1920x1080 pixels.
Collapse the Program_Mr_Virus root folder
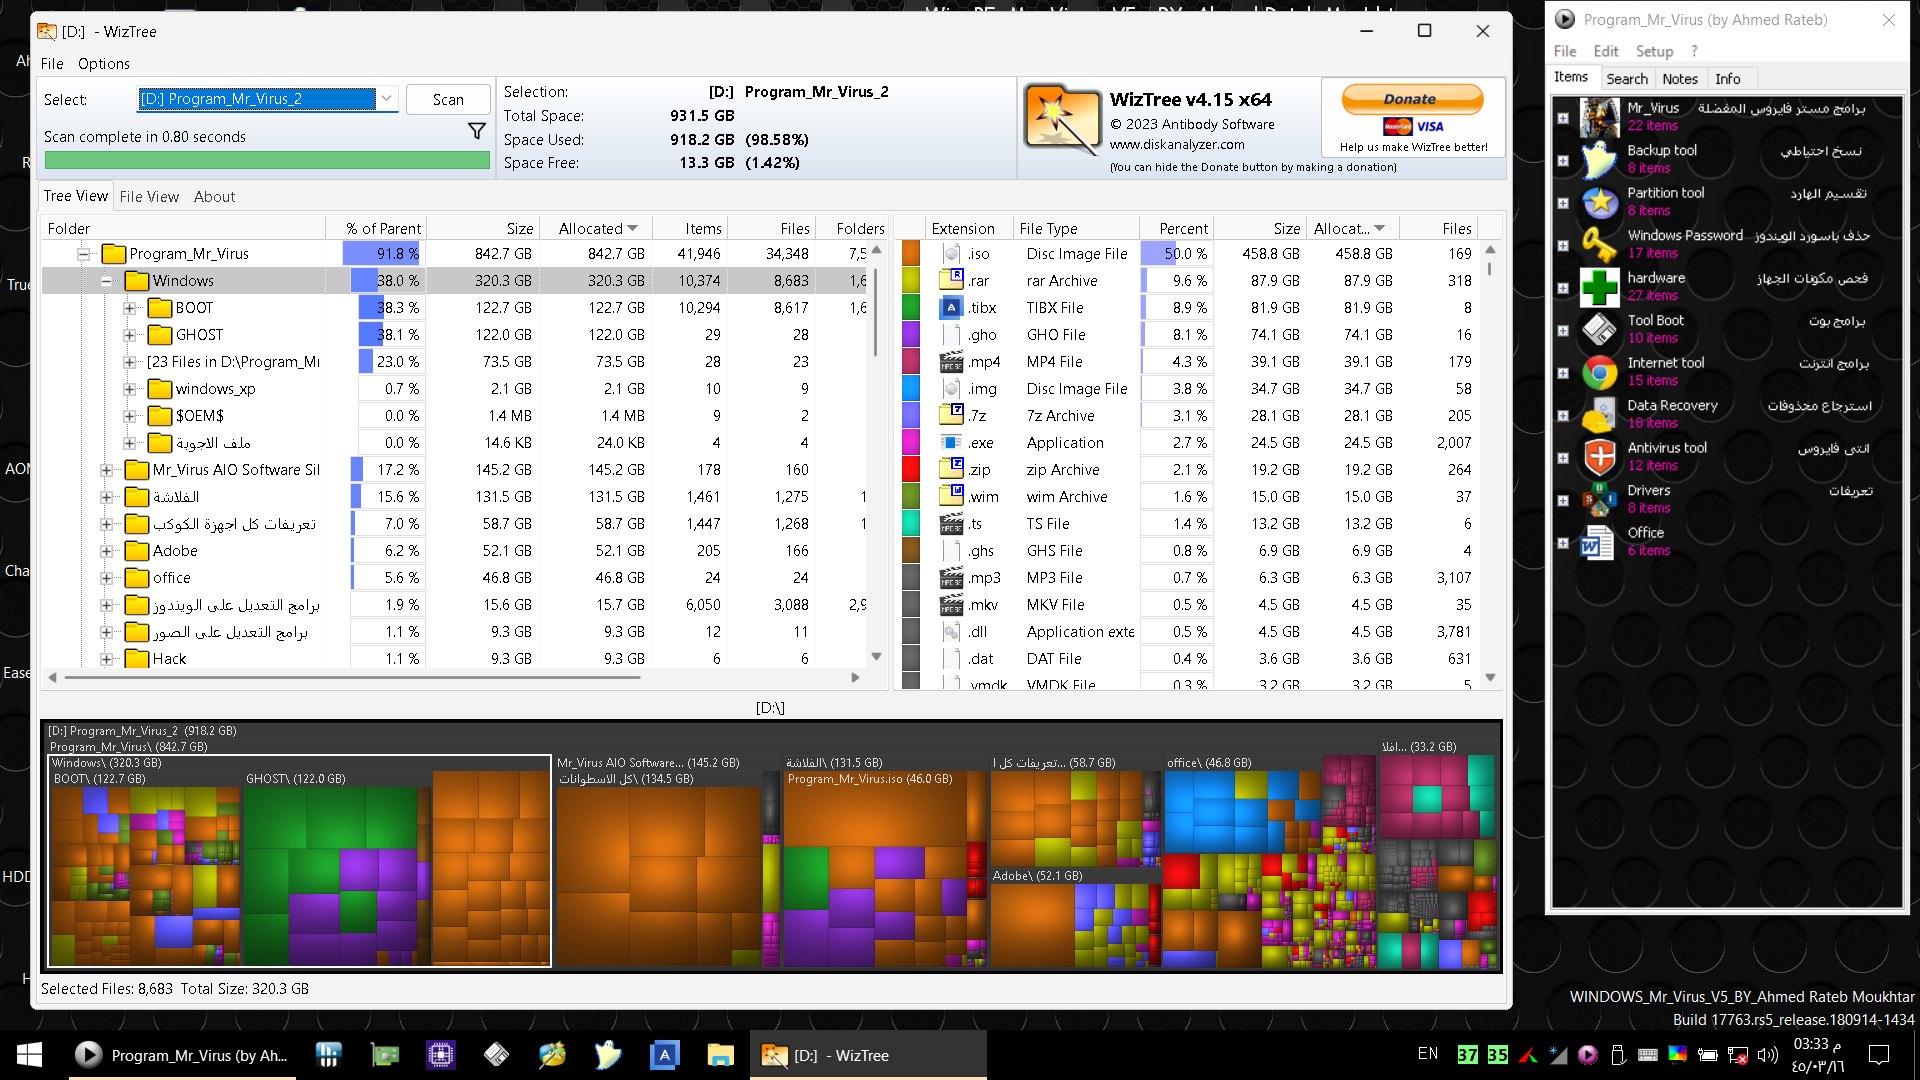click(84, 254)
